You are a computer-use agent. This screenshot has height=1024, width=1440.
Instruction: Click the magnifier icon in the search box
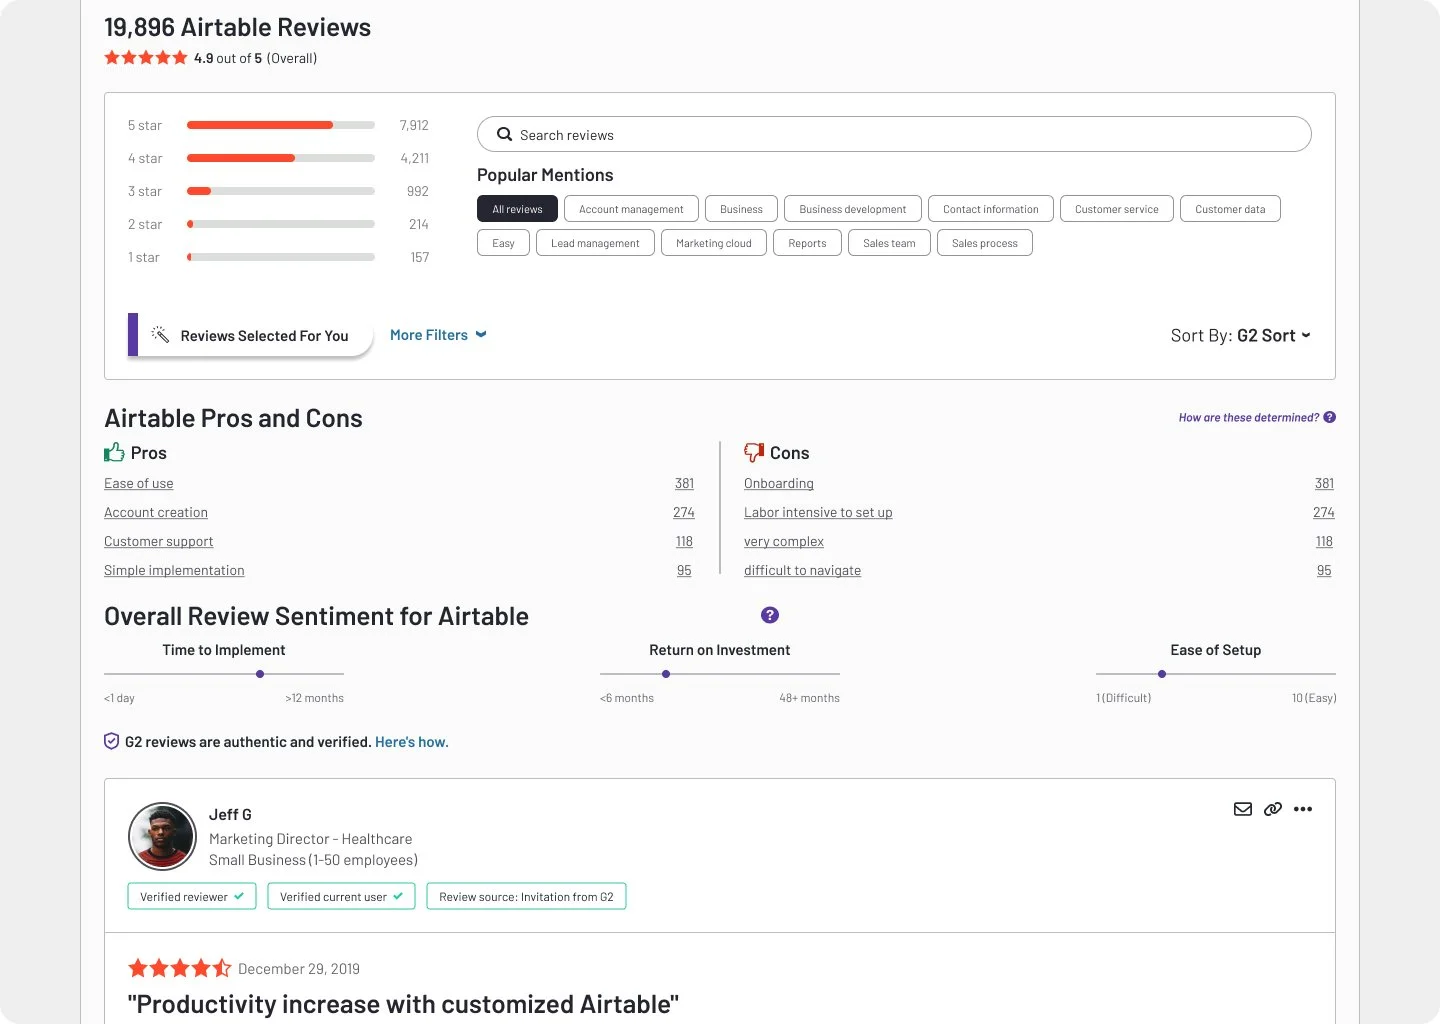[x=505, y=134]
